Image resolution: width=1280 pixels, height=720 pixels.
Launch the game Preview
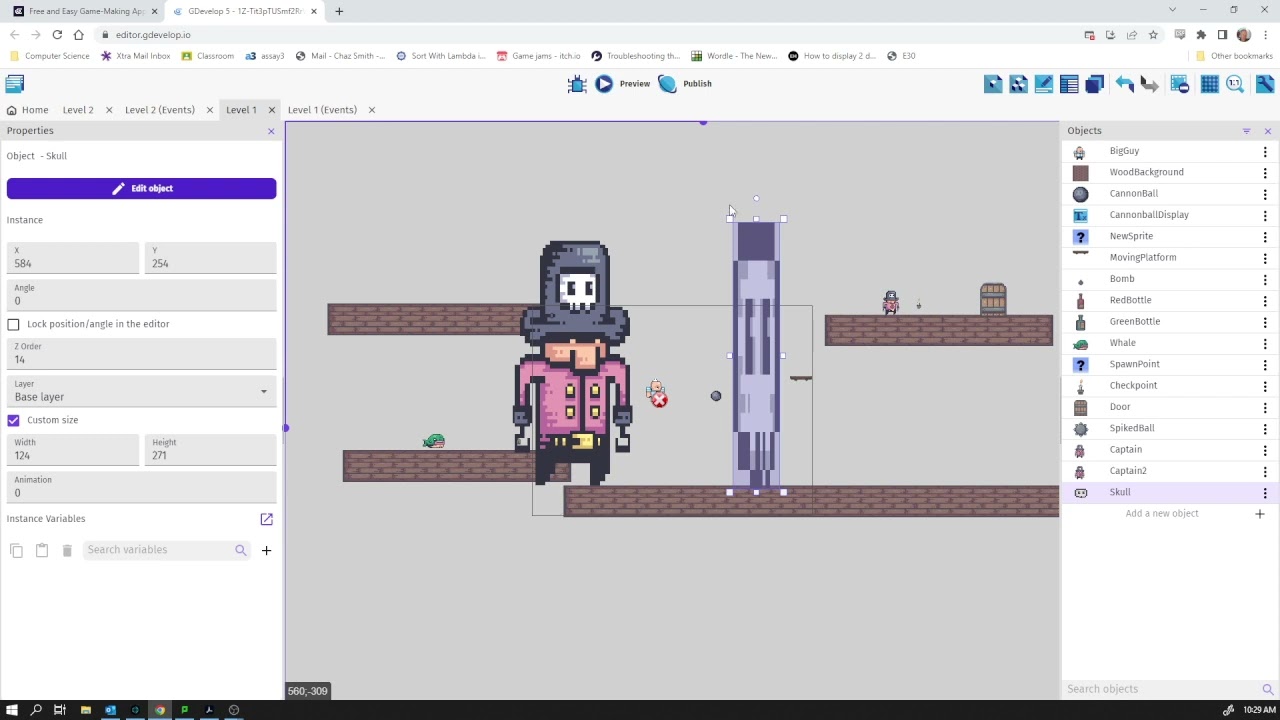click(x=622, y=84)
